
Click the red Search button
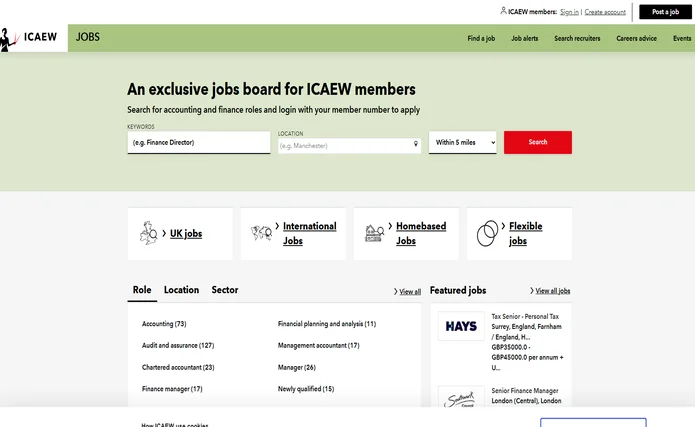click(x=538, y=142)
